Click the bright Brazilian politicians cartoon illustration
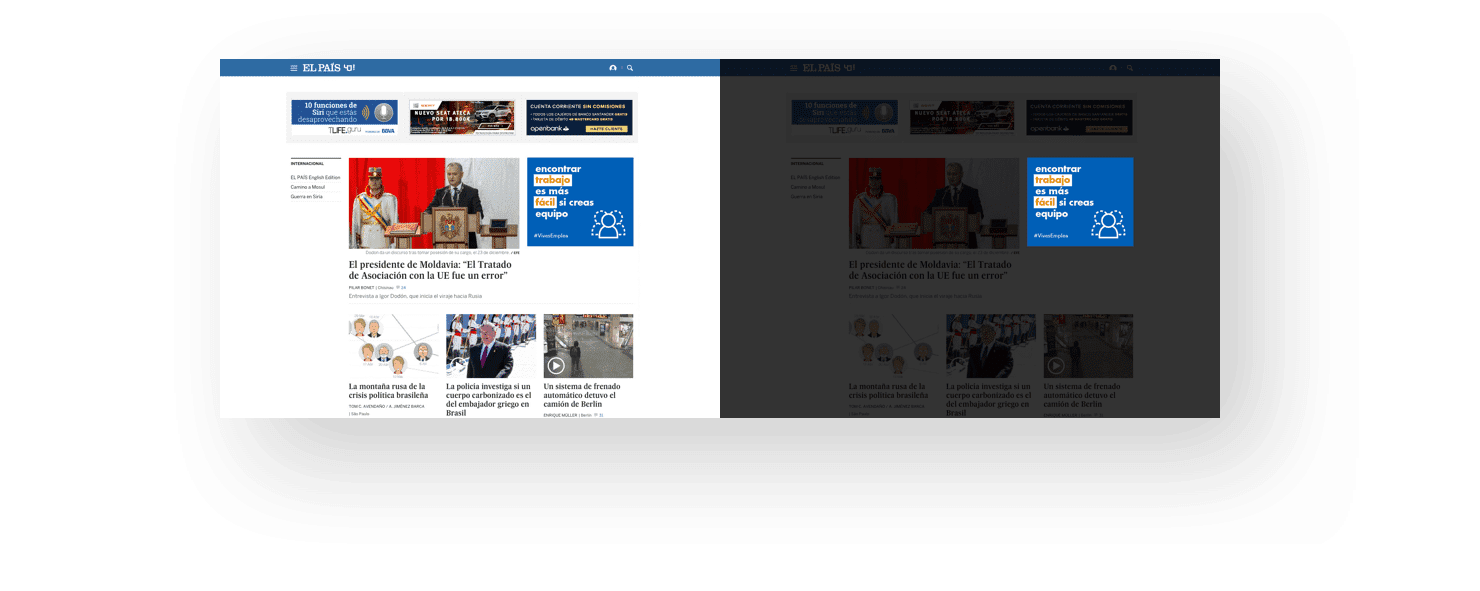1480x591 pixels. [393, 346]
